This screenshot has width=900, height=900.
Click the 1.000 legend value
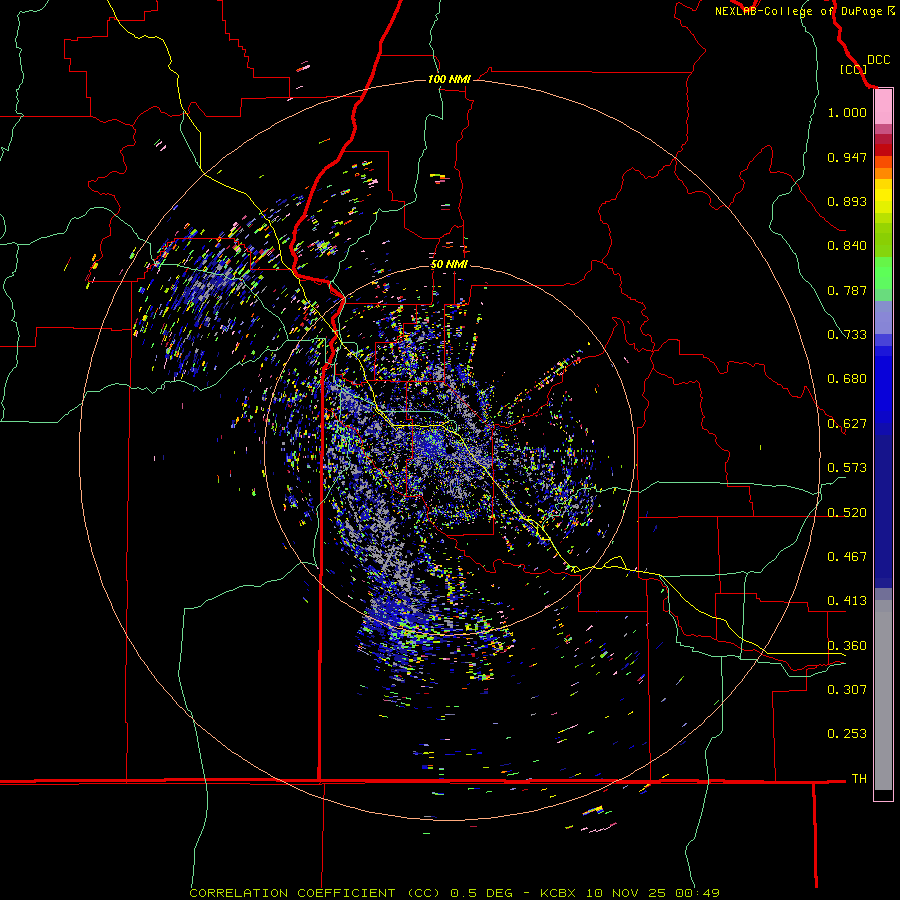click(x=847, y=112)
